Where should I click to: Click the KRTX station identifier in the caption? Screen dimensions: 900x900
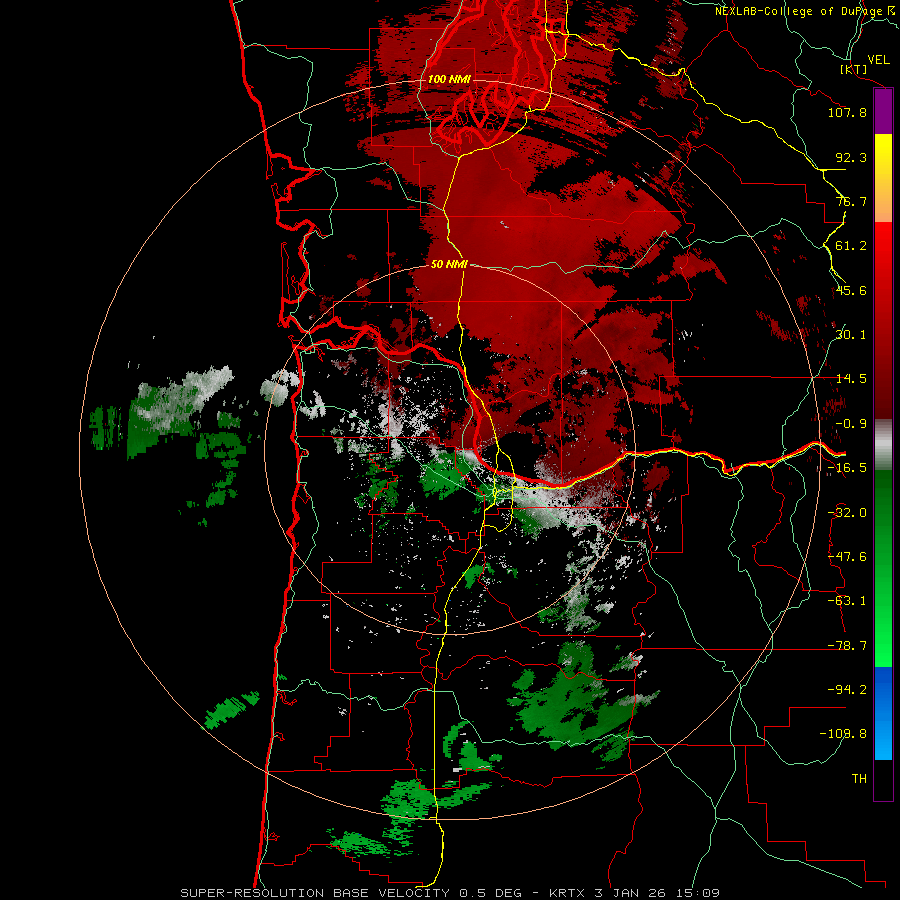pyautogui.click(x=567, y=893)
